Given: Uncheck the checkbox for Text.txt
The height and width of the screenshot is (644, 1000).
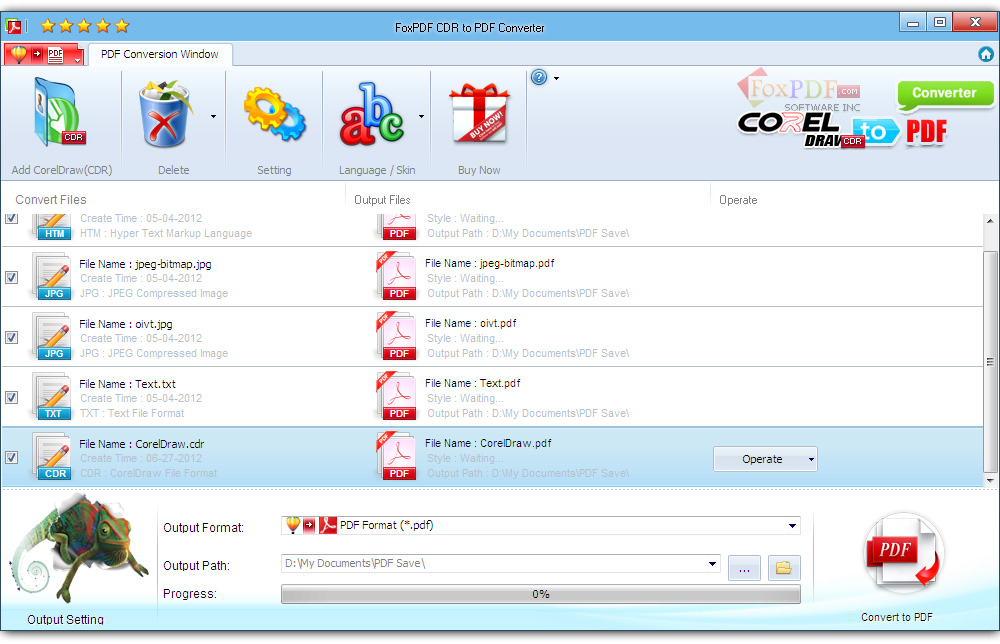Looking at the screenshot, I should tap(11, 397).
